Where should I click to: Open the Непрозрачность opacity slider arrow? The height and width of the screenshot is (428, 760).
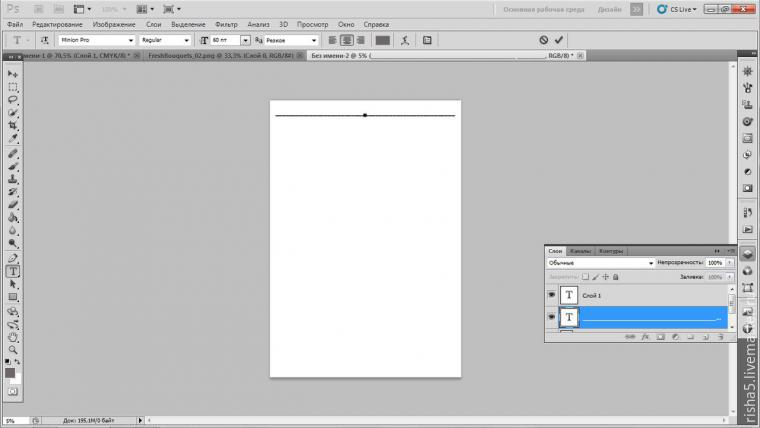click(729, 263)
